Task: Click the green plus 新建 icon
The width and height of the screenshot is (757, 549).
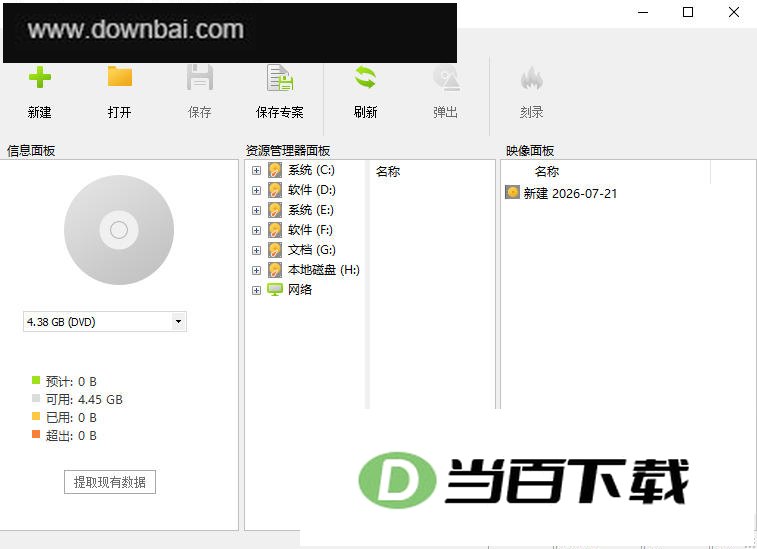Action: 40,78
